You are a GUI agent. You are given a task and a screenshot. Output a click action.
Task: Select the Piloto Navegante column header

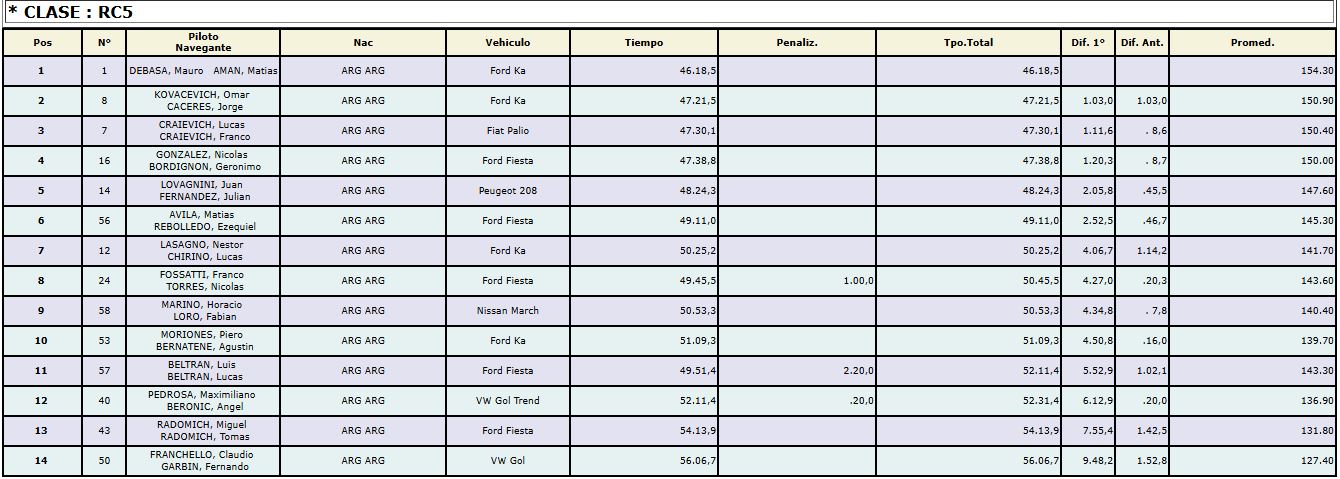click(x=203, y=42)
